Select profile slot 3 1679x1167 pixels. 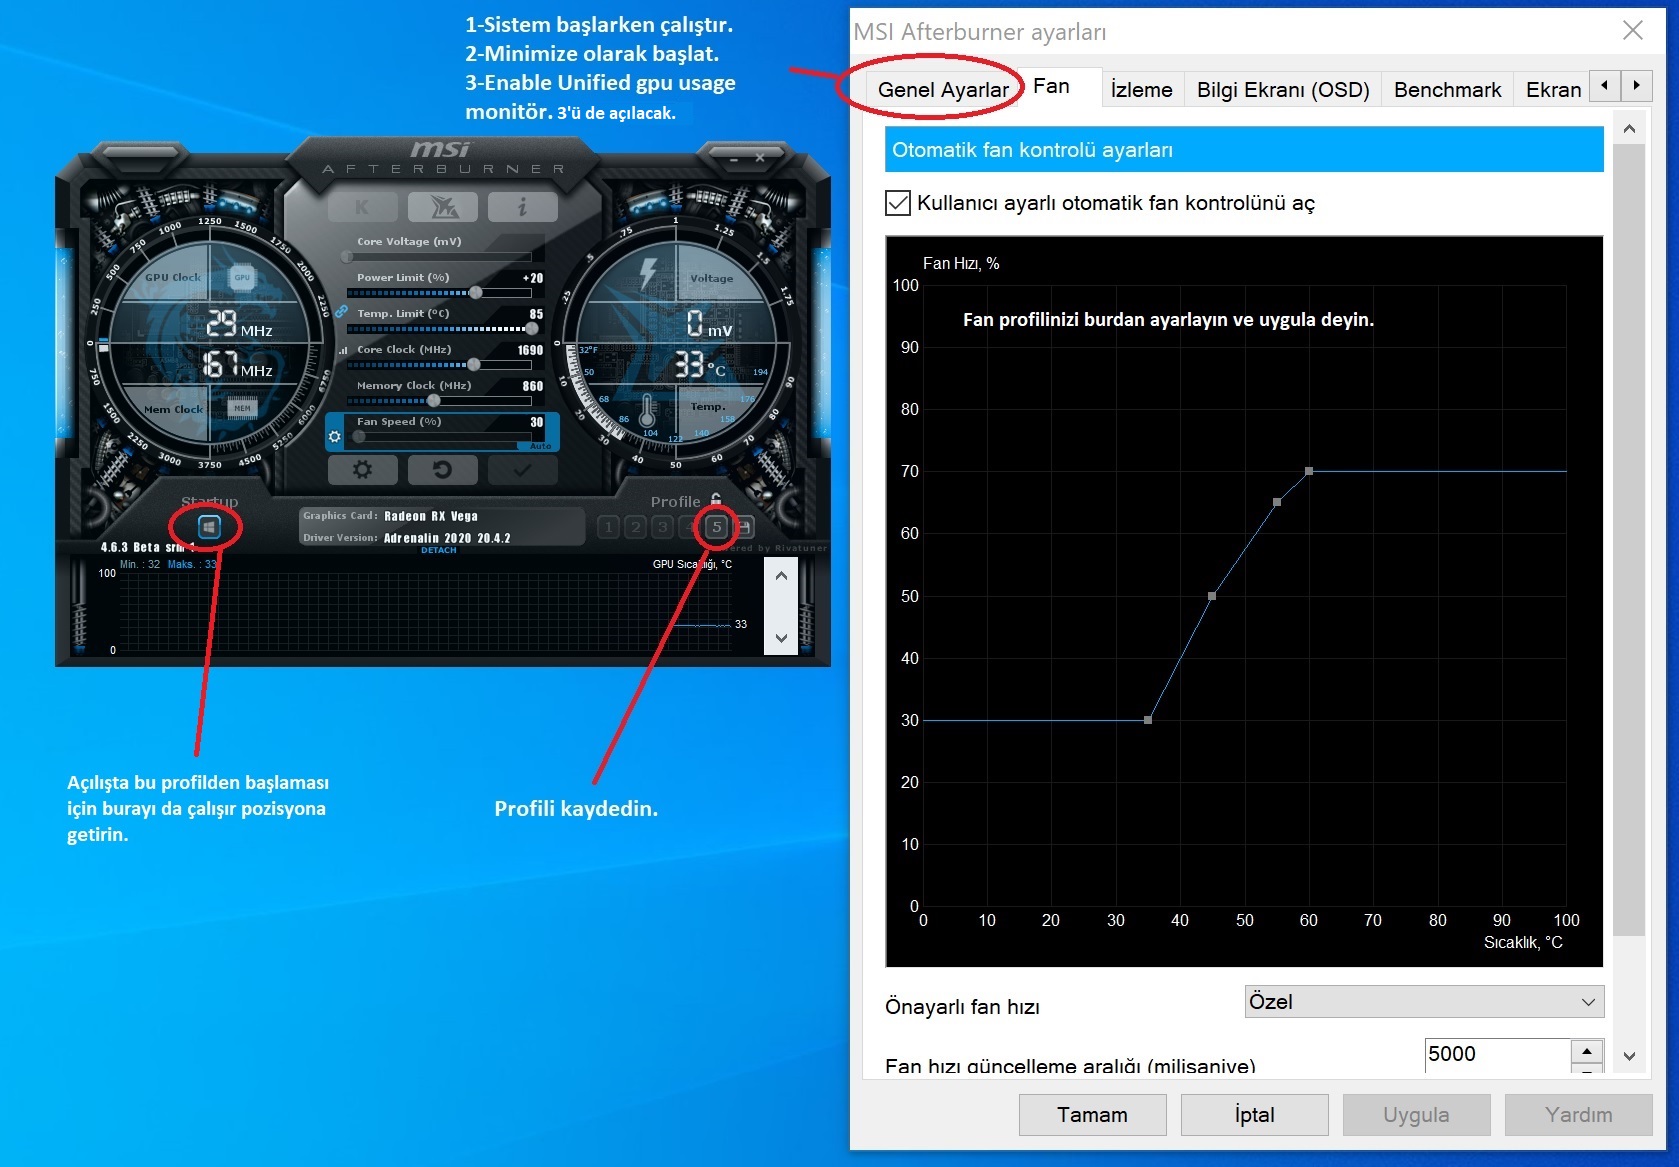tap(662, 527)
